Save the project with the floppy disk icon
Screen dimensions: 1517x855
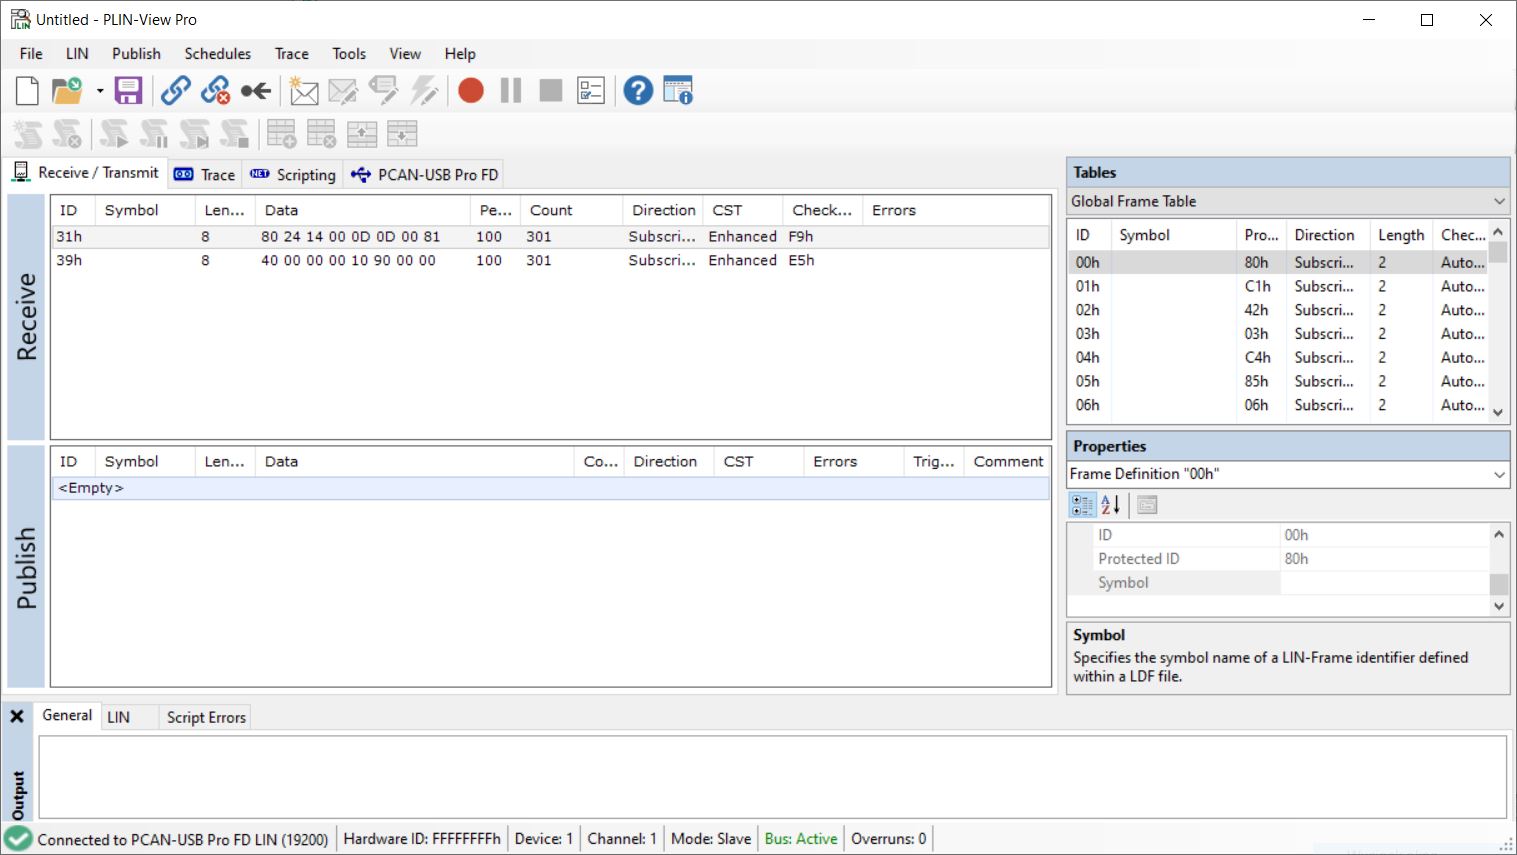tap(128, 91)
